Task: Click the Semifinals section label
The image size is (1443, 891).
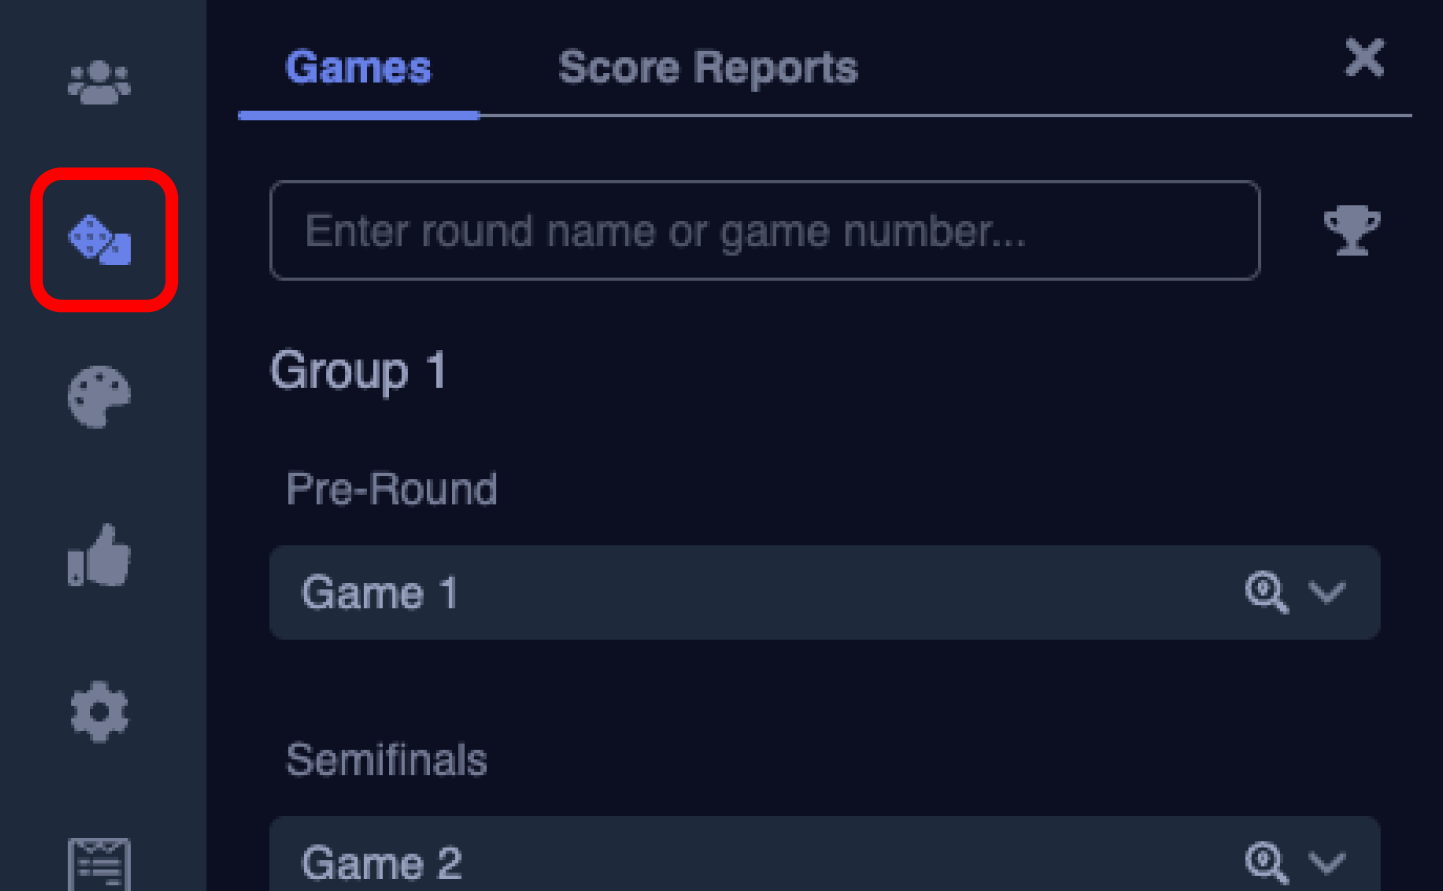Action: coord(386,760)
